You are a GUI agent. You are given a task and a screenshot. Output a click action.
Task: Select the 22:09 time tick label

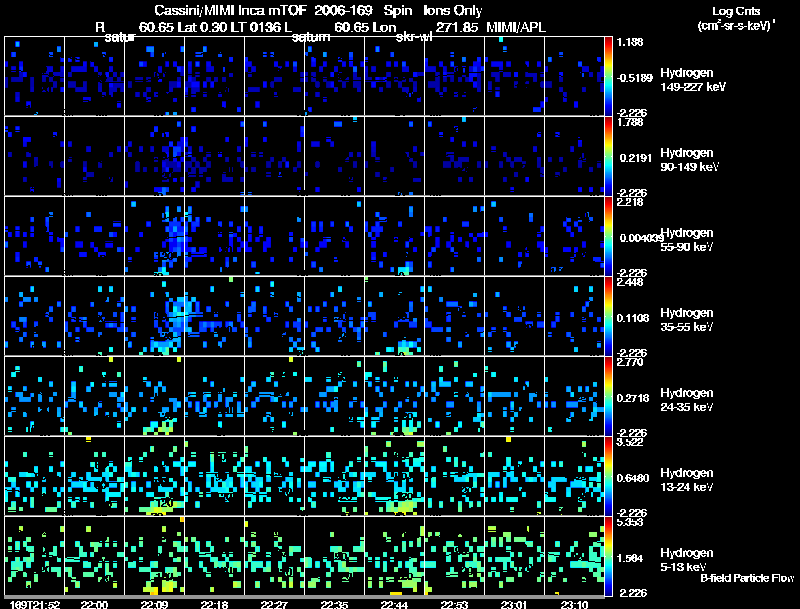tap(154, 604)
